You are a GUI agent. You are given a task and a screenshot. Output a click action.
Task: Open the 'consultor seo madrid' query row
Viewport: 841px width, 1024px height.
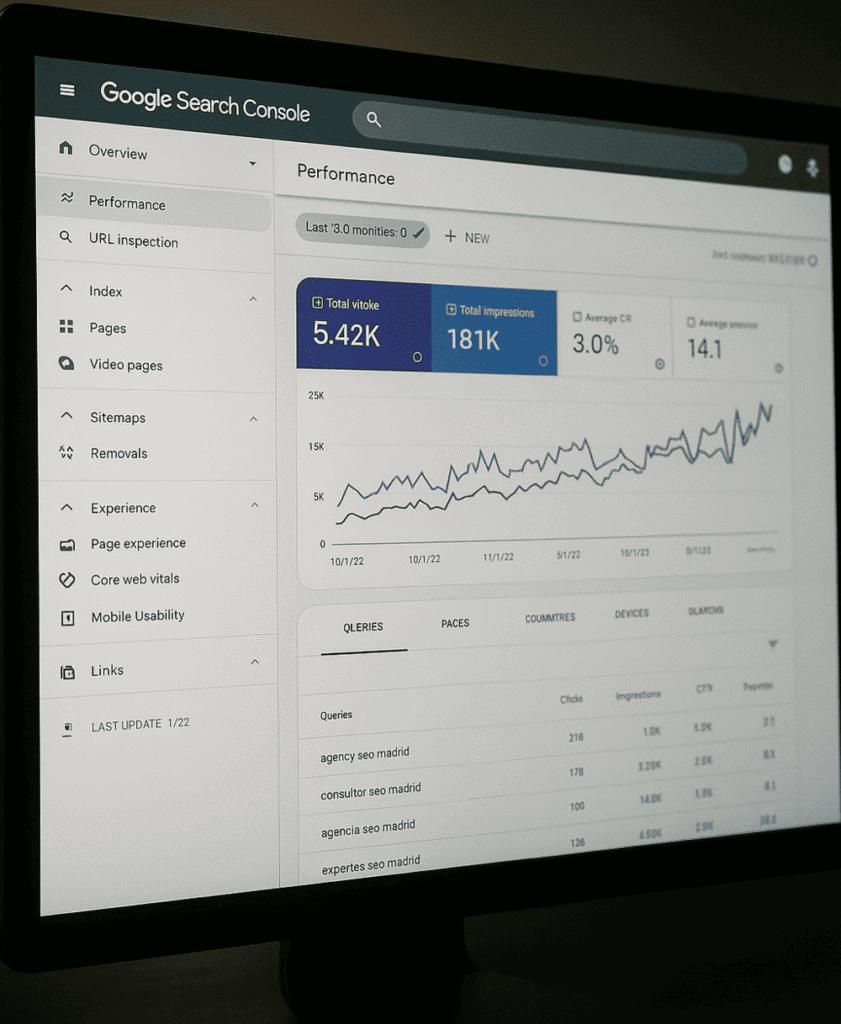tap(371, 792)
